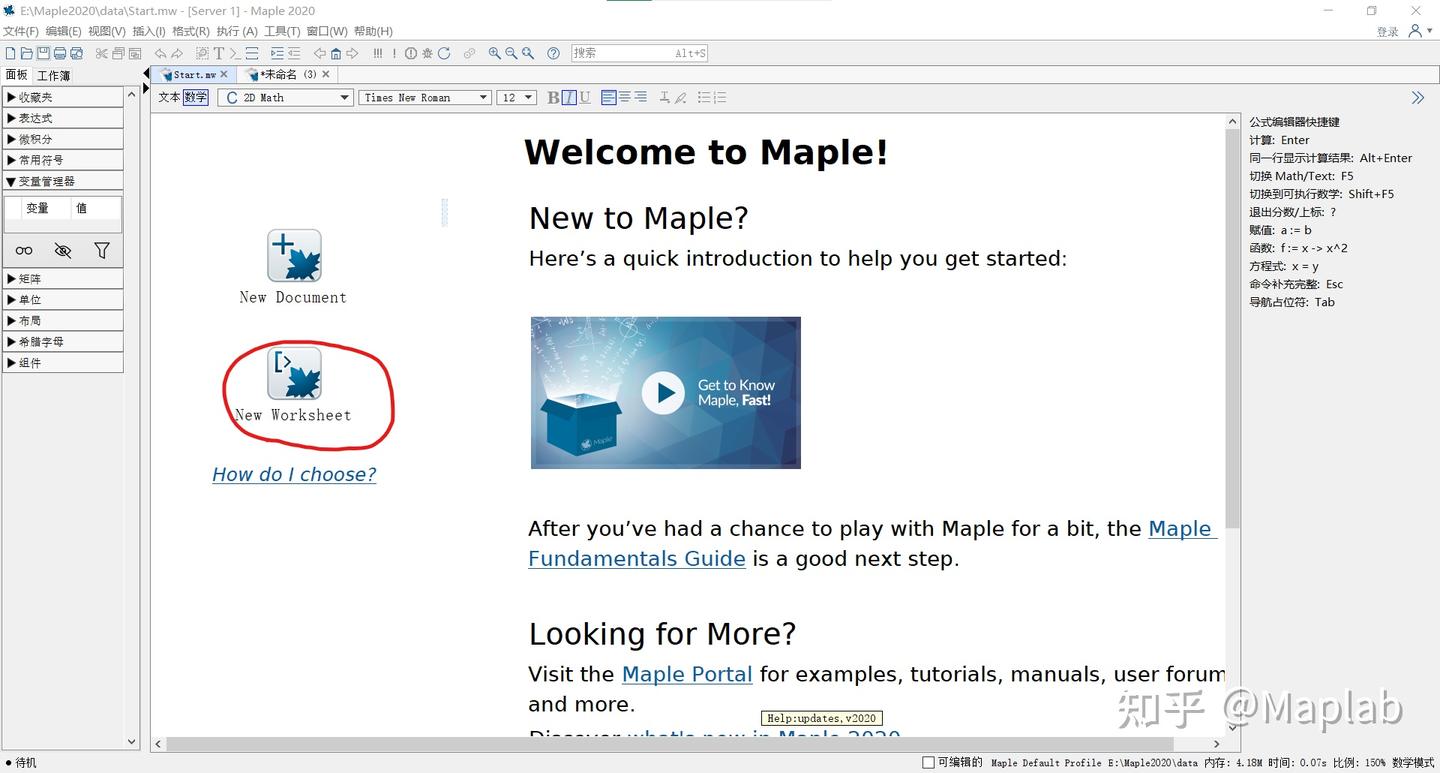Apply a filter in the 变量管理器 panel
Viewport: 1440px width, 773px height.
pos(102,250)
